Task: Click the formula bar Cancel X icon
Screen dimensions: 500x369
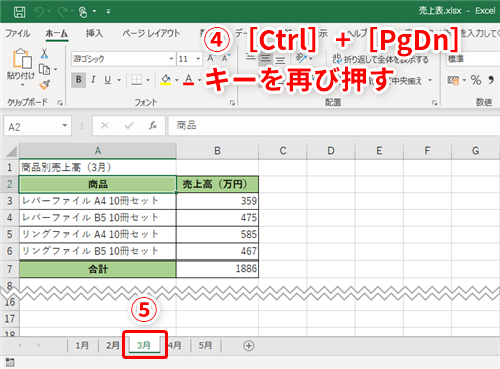Action: point(105,126)
